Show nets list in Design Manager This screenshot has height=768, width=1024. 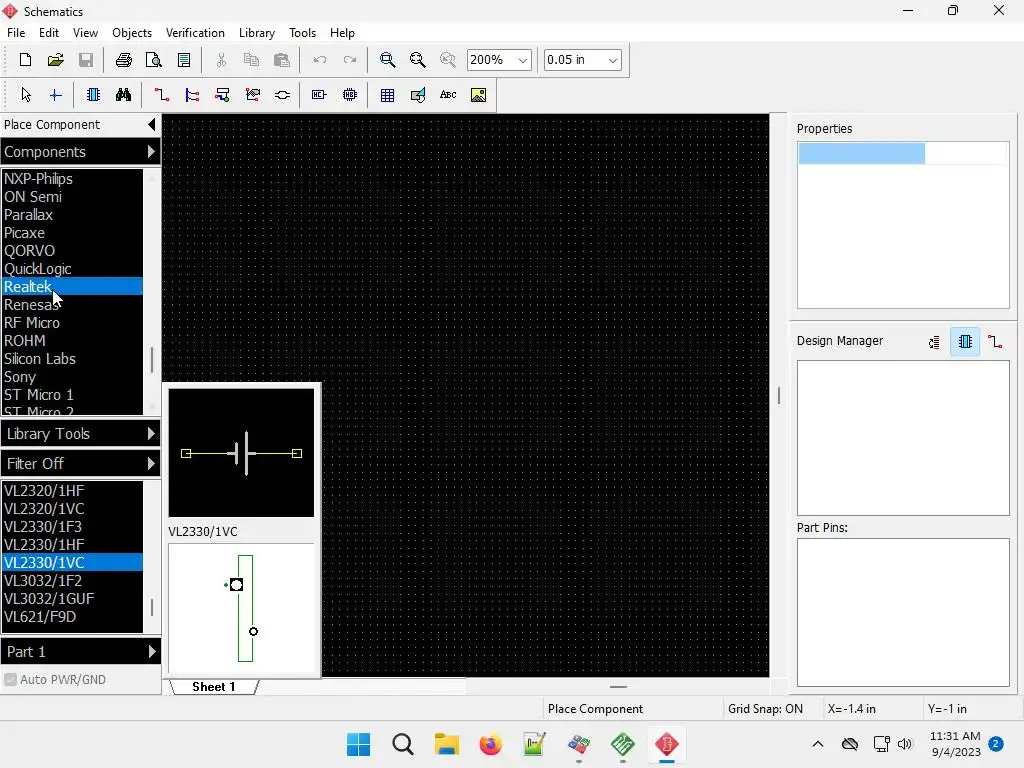coord(995,342)
